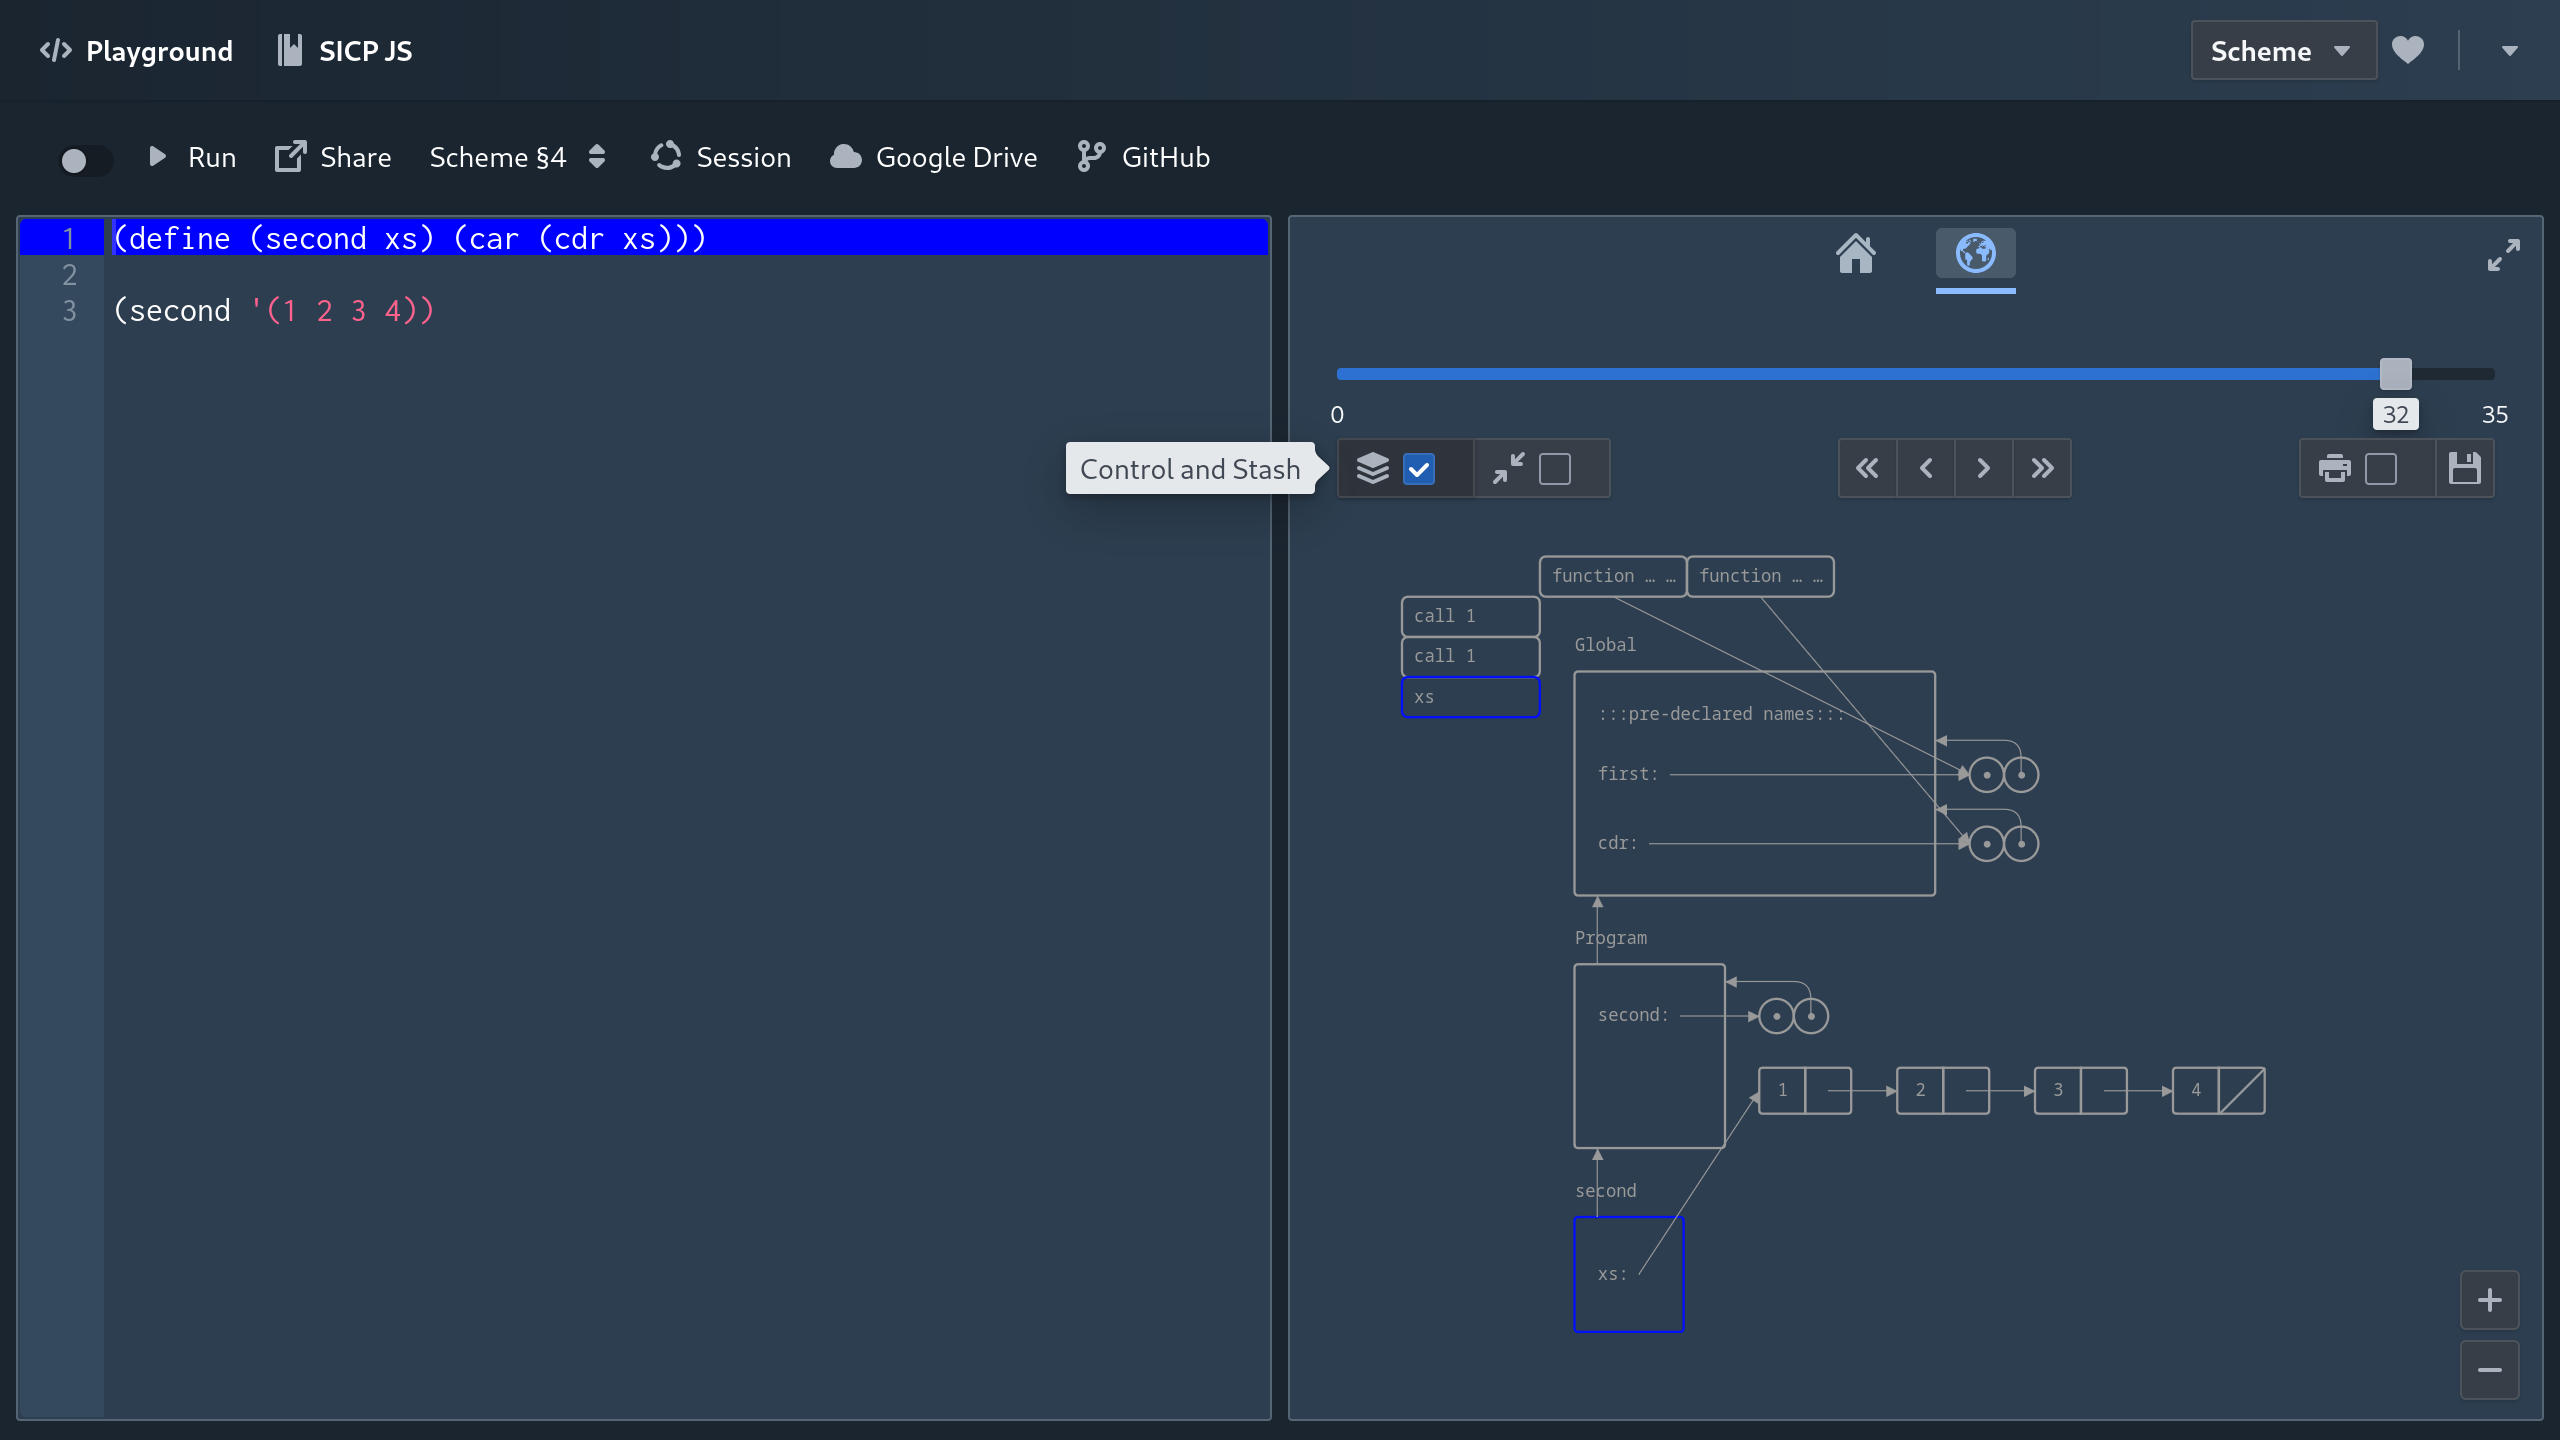This screenshot has height=1440, width=2560.
Task: Click the home icon tab
Action: [x=1855, y=254]
